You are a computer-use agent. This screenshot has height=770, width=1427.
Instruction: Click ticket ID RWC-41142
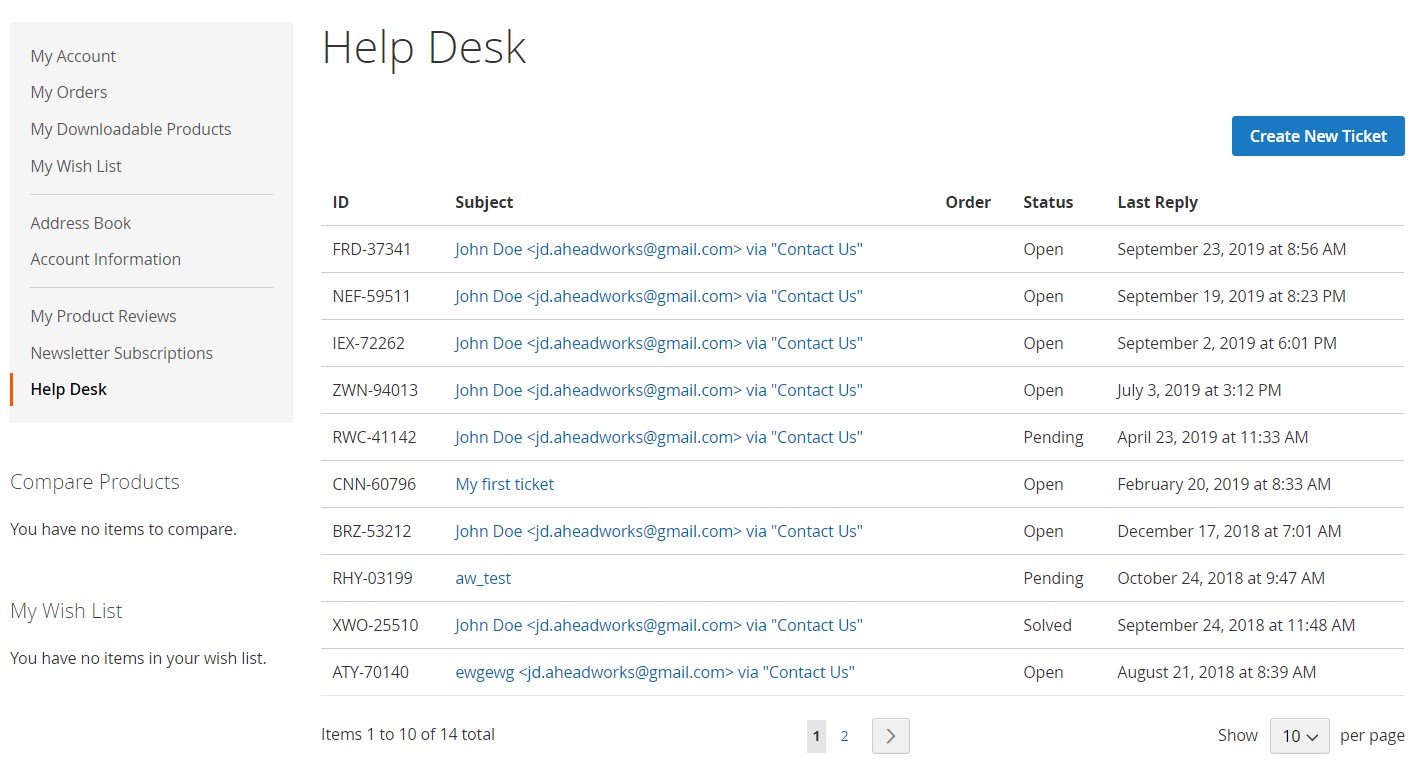374,437
